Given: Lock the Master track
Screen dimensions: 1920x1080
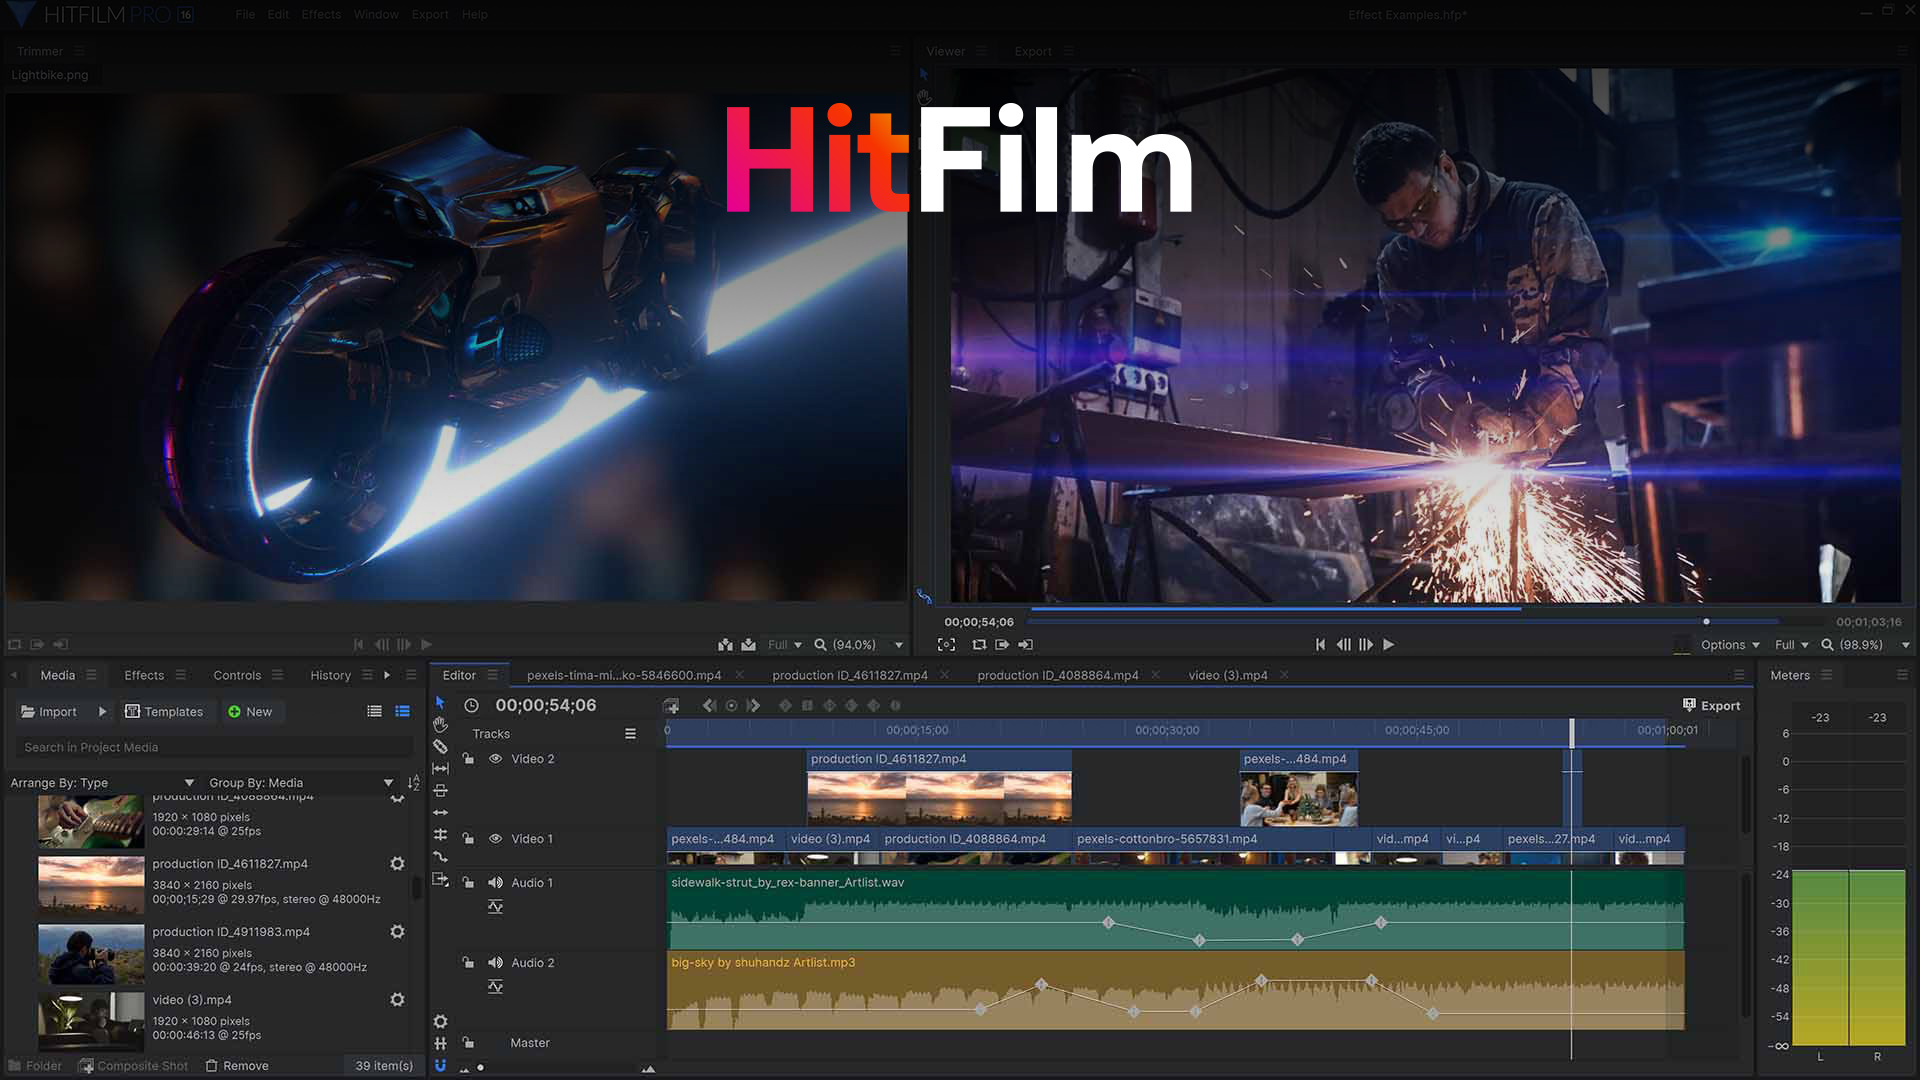Looking at the screenshot, I should click(468, 1043).
